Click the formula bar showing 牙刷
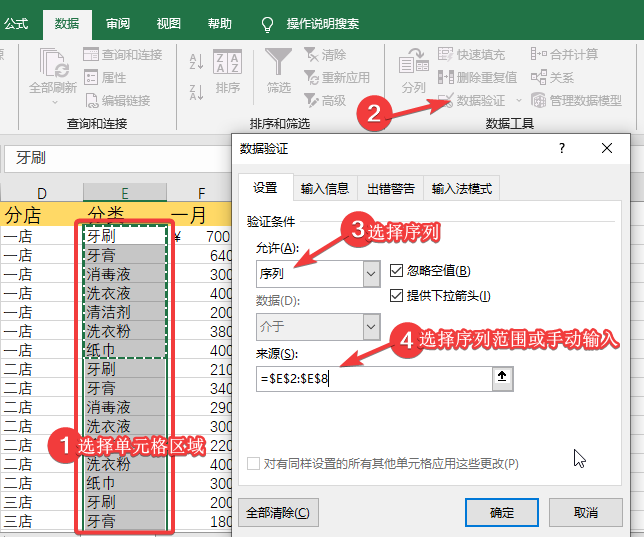 click(117, 158)
